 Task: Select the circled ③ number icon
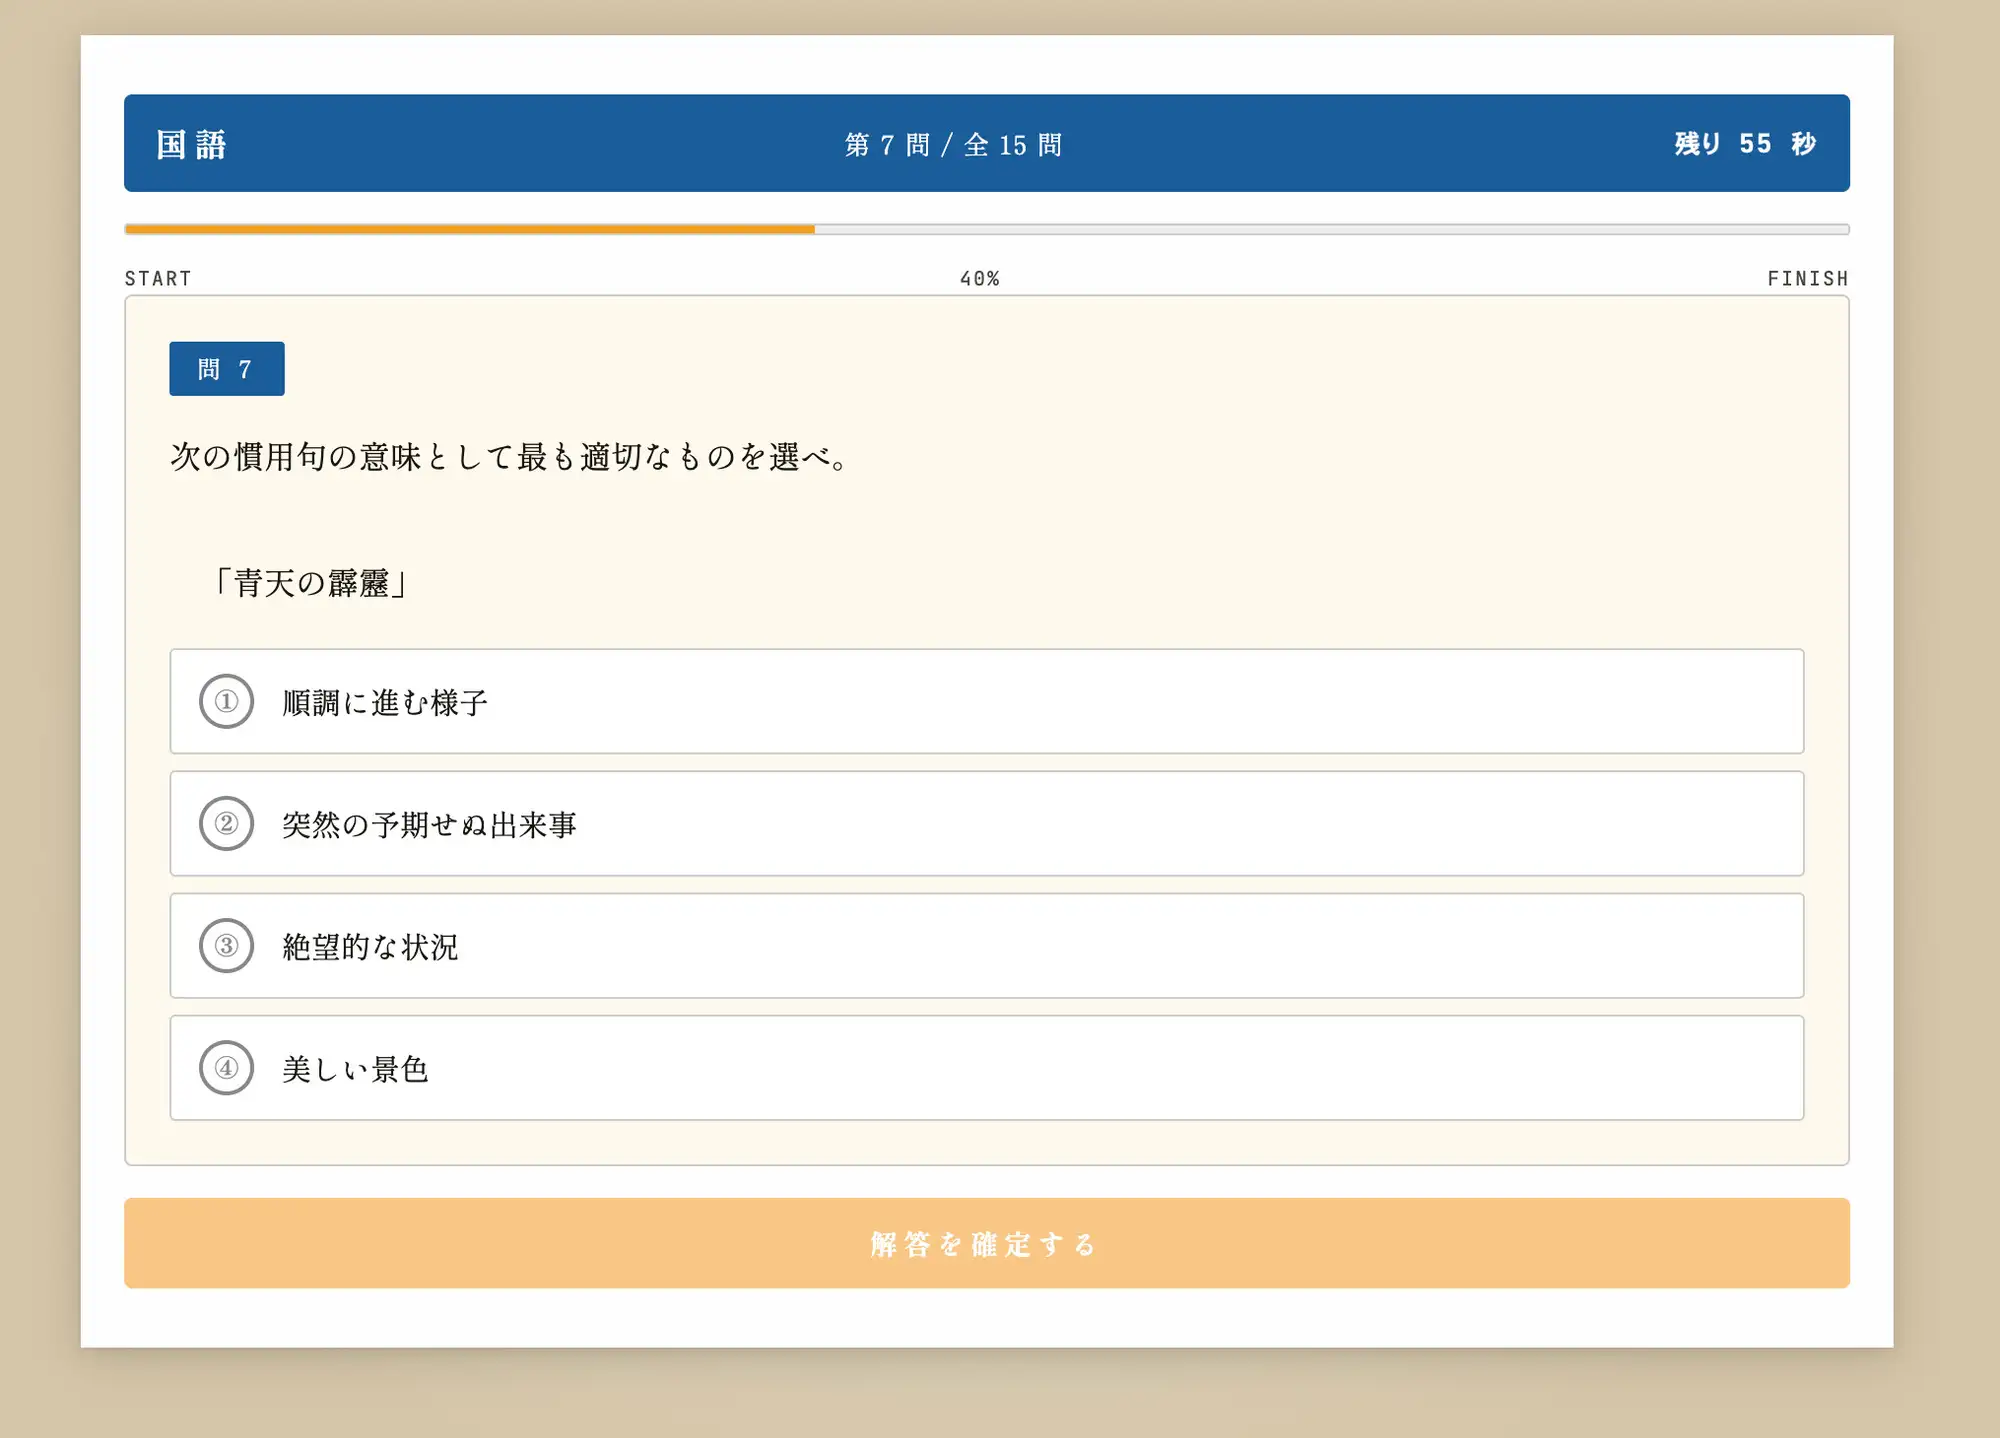(227, 947)
